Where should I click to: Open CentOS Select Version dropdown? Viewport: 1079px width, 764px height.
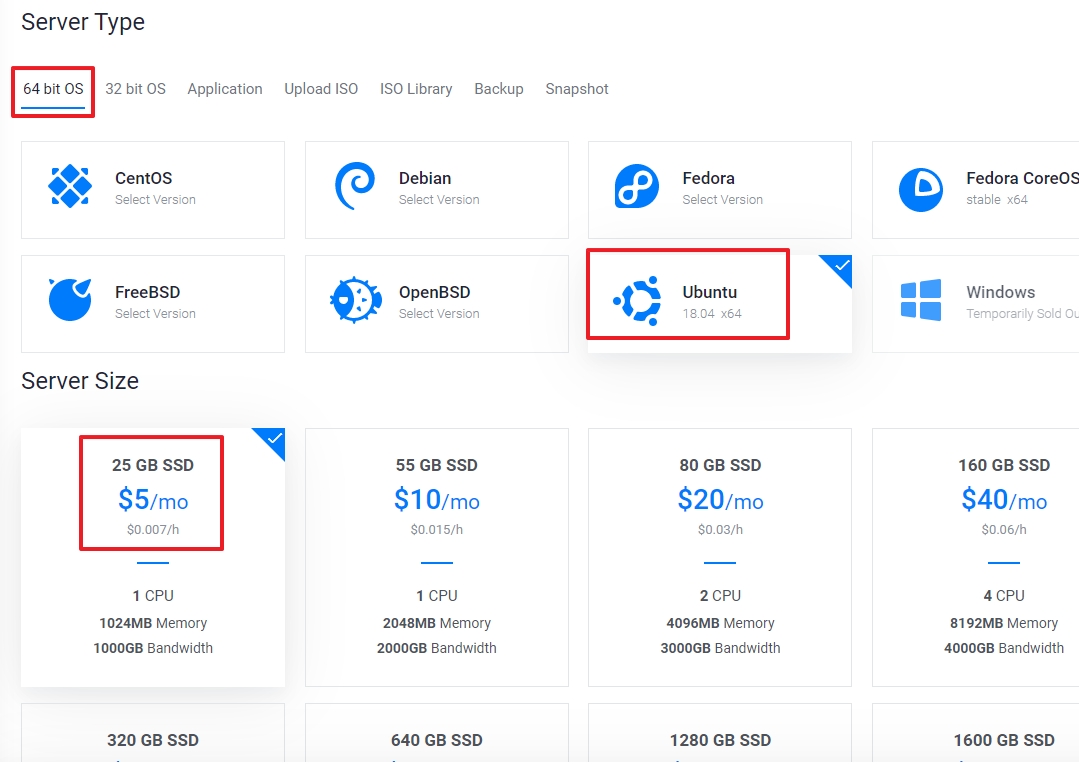(x=156, y=200)
